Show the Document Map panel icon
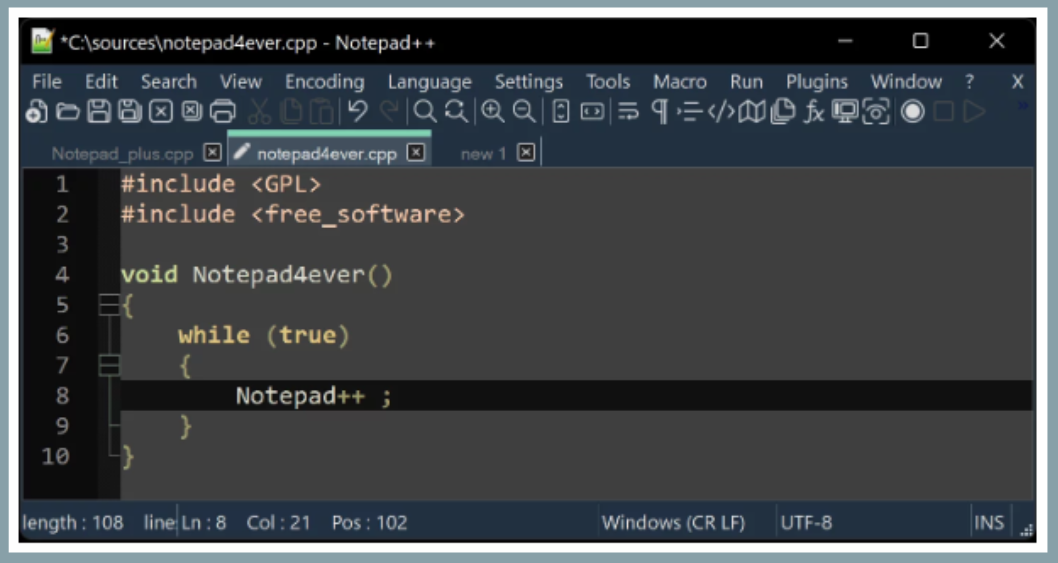 click(x=752, y=111)
